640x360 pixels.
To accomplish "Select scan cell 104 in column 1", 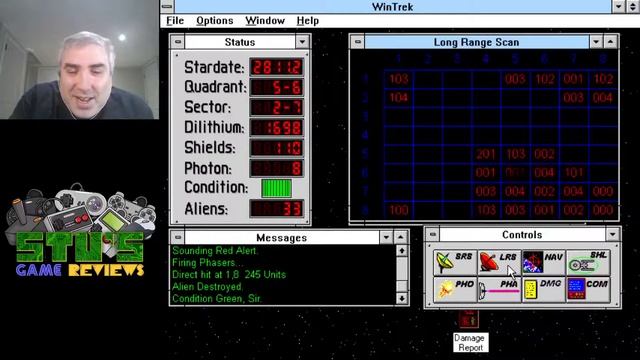I will tap(398, 98).
